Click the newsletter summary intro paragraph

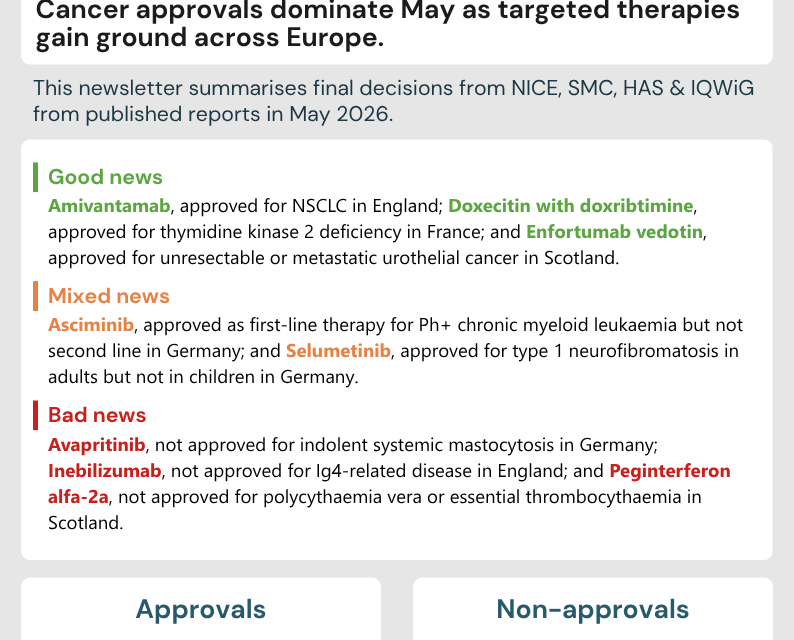[x=393, y=101]
